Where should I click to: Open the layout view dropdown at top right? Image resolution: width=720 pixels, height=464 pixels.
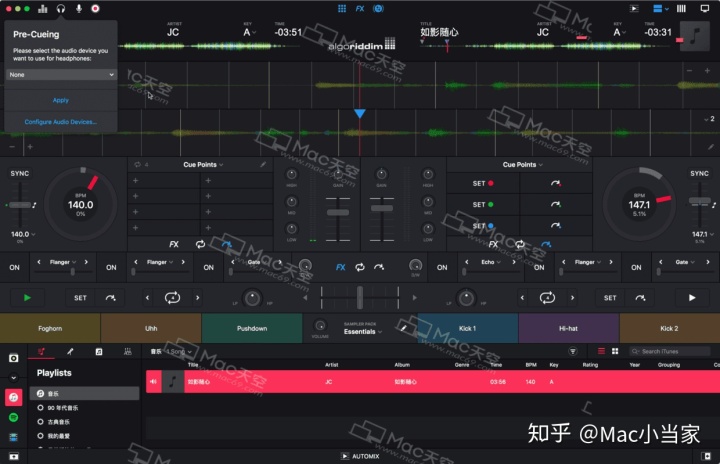(661, 8)
